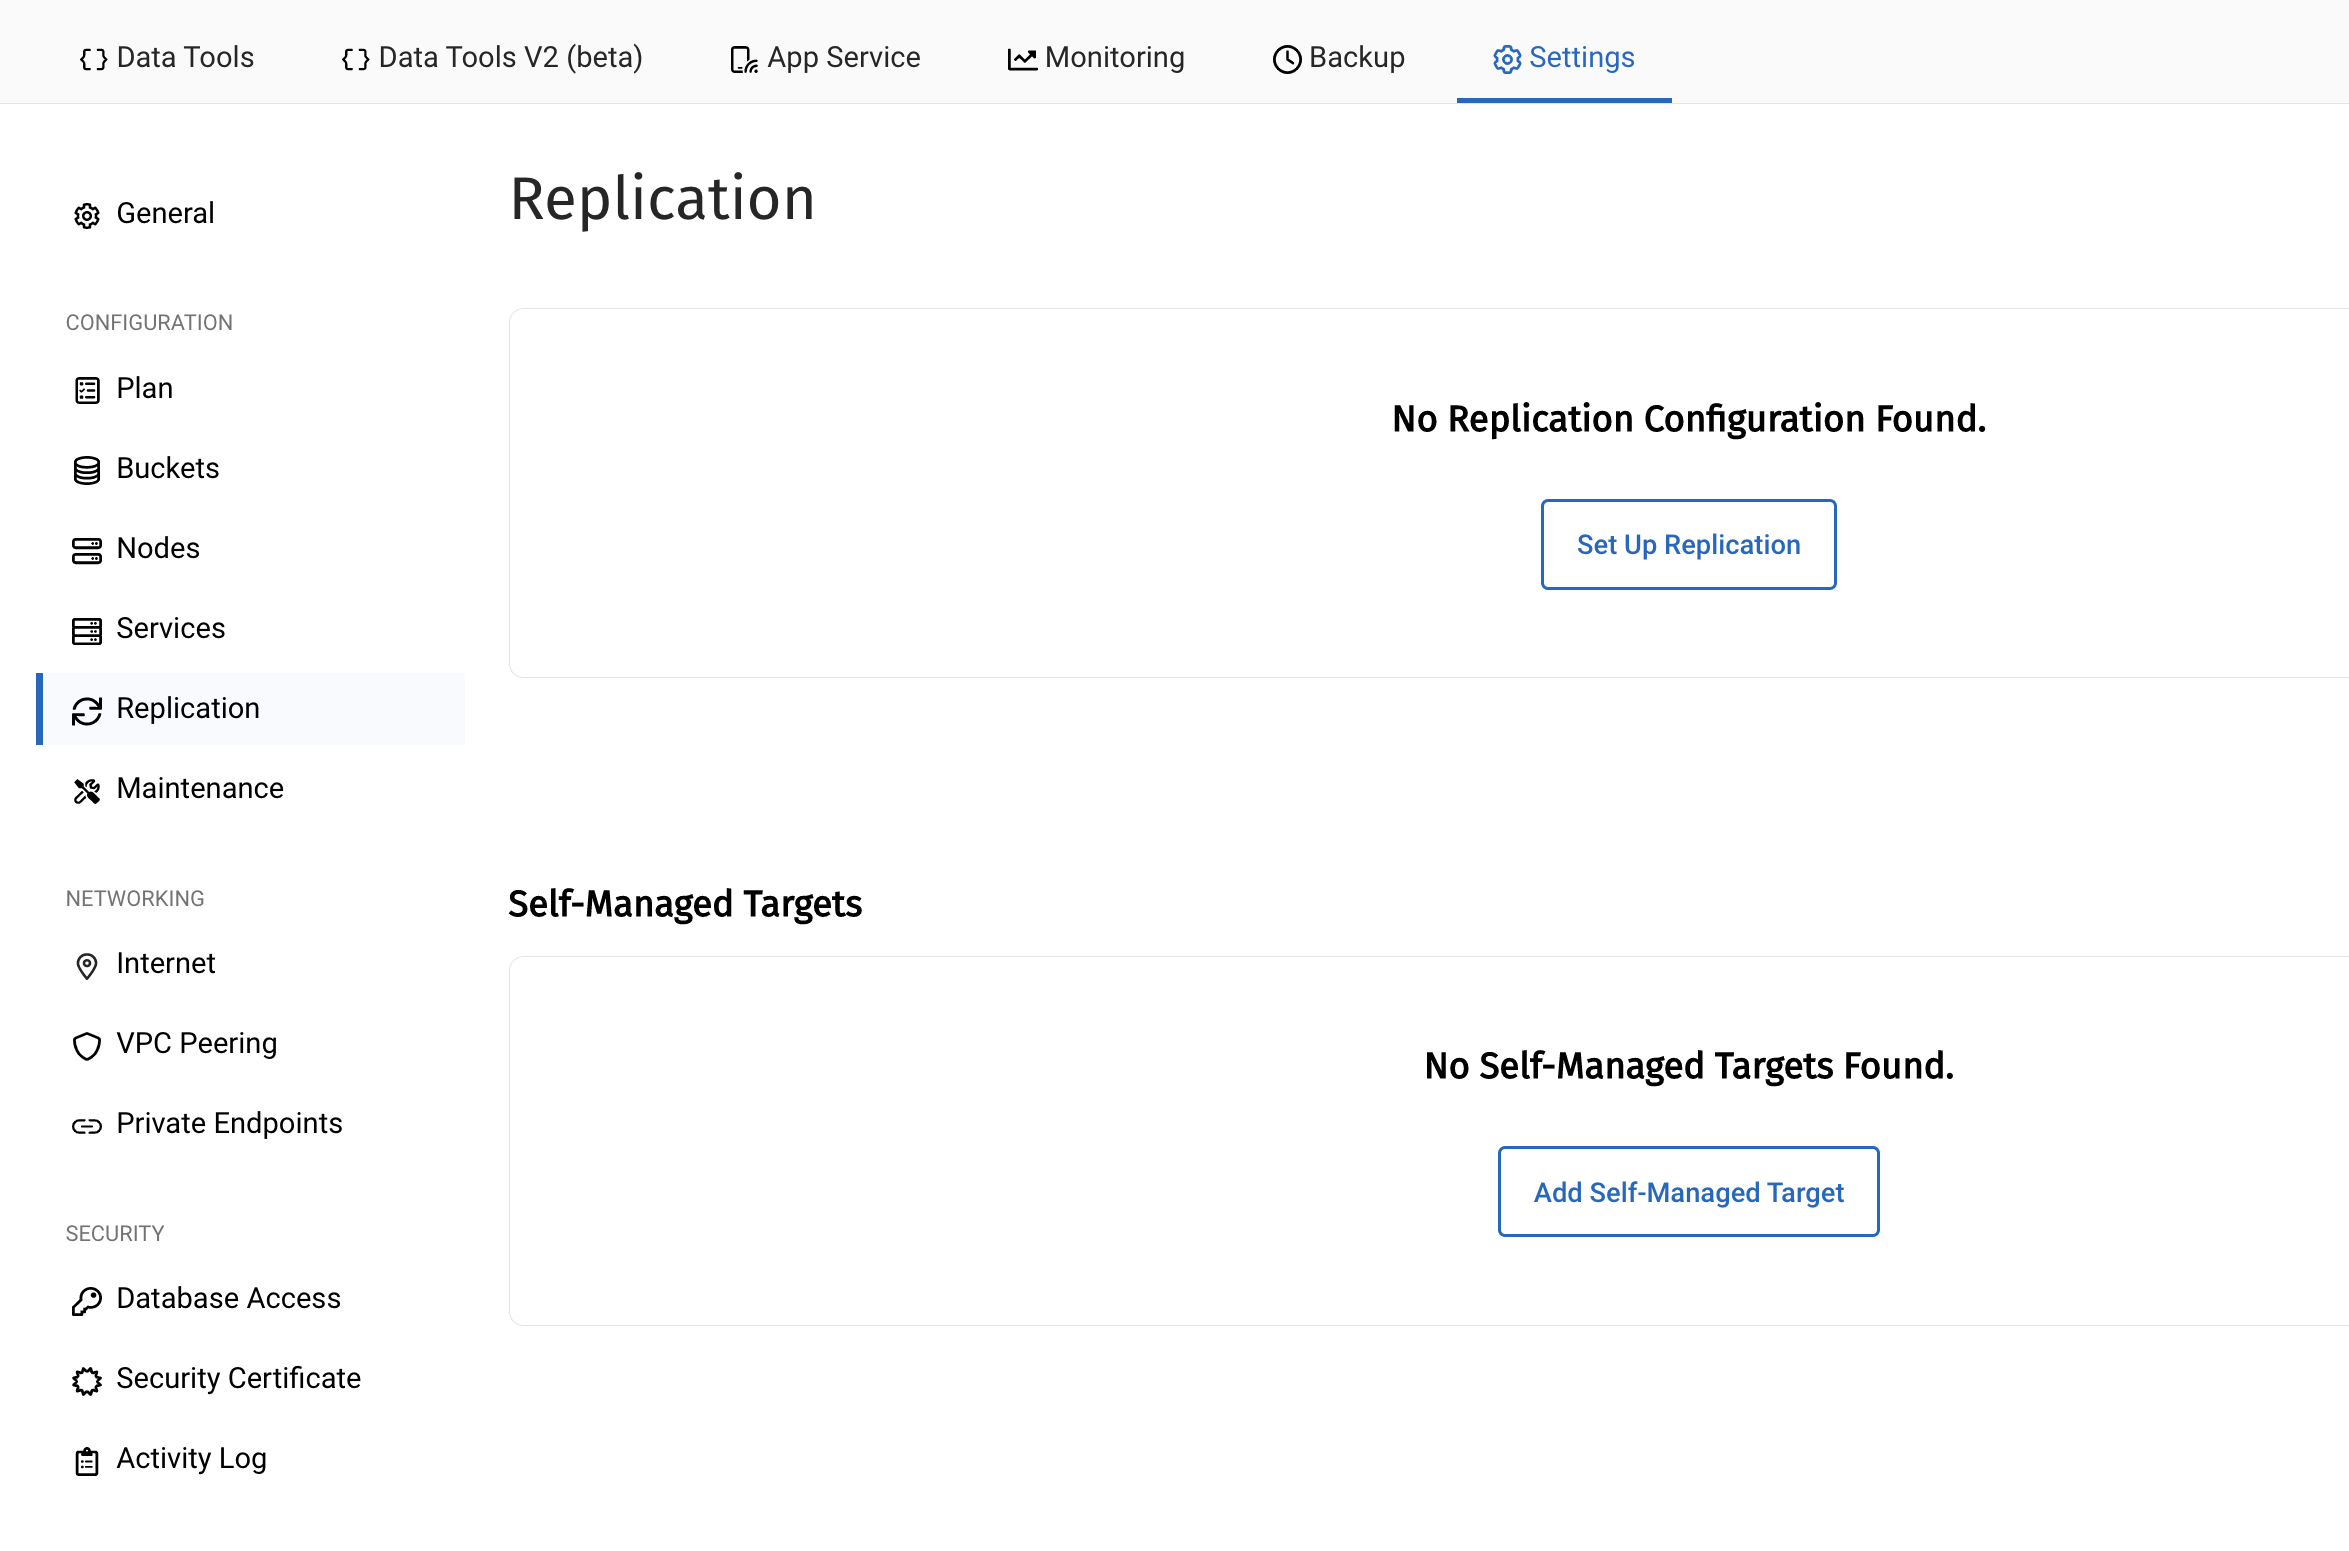Open Private Endpoints settings
The image size is (2349, 1551).
(250, 1123)
